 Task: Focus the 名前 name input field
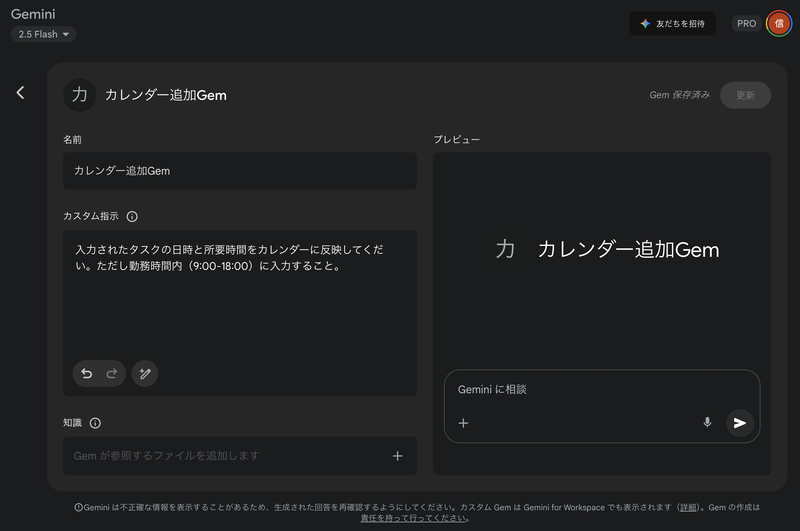[240, 171]
